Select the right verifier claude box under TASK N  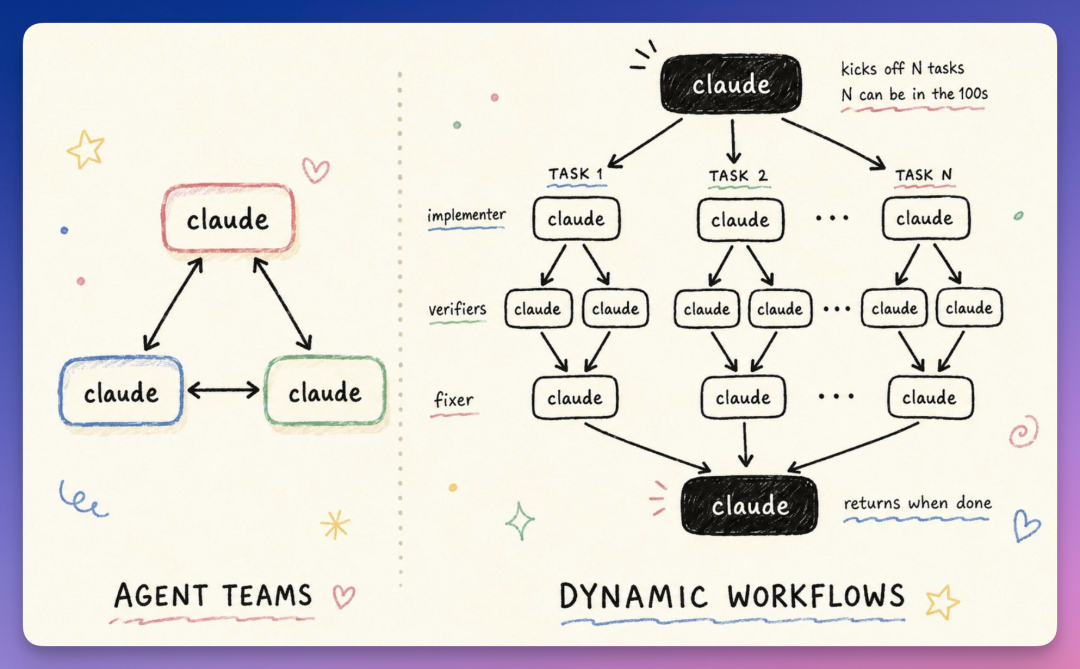click(x=969, y=308)
